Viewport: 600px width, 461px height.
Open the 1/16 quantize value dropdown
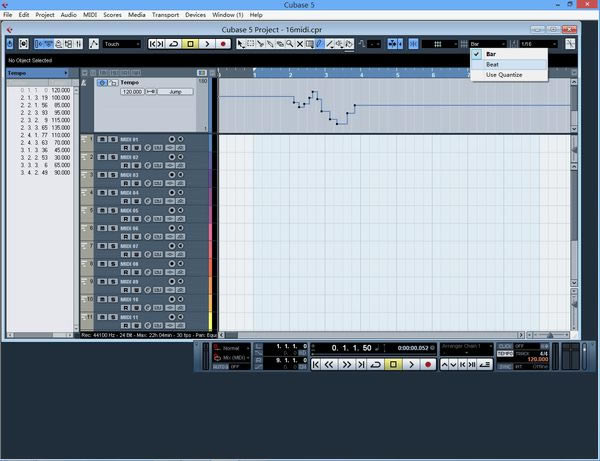point(537,44)
